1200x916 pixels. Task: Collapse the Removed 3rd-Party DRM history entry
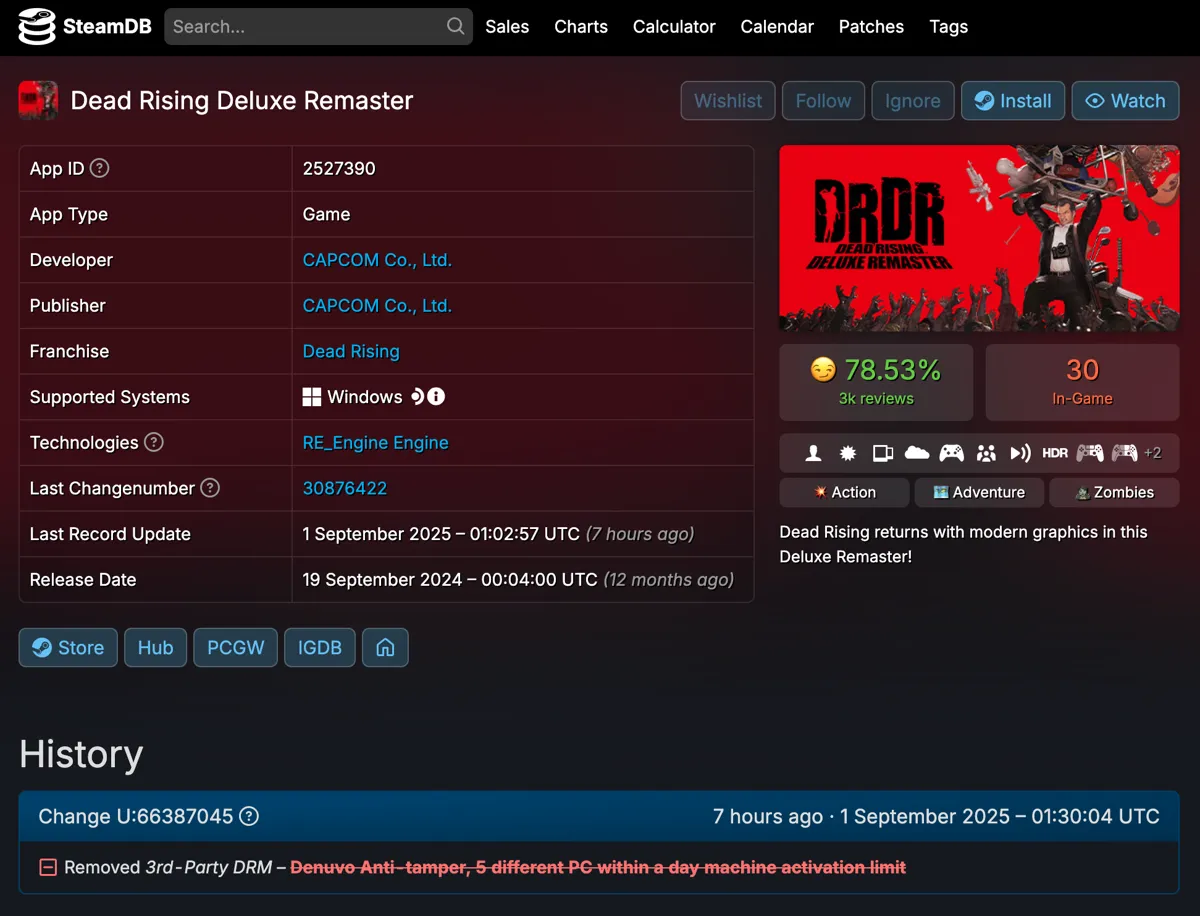(x=47, y=867)
